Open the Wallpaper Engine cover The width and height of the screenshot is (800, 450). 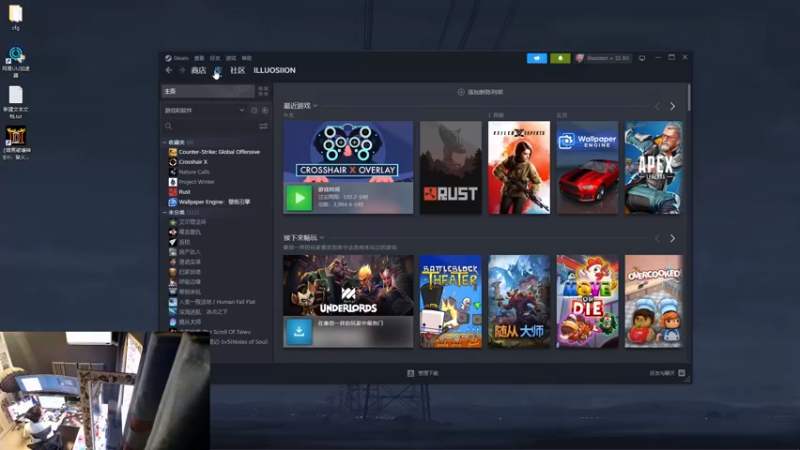[x=587, y=168]
